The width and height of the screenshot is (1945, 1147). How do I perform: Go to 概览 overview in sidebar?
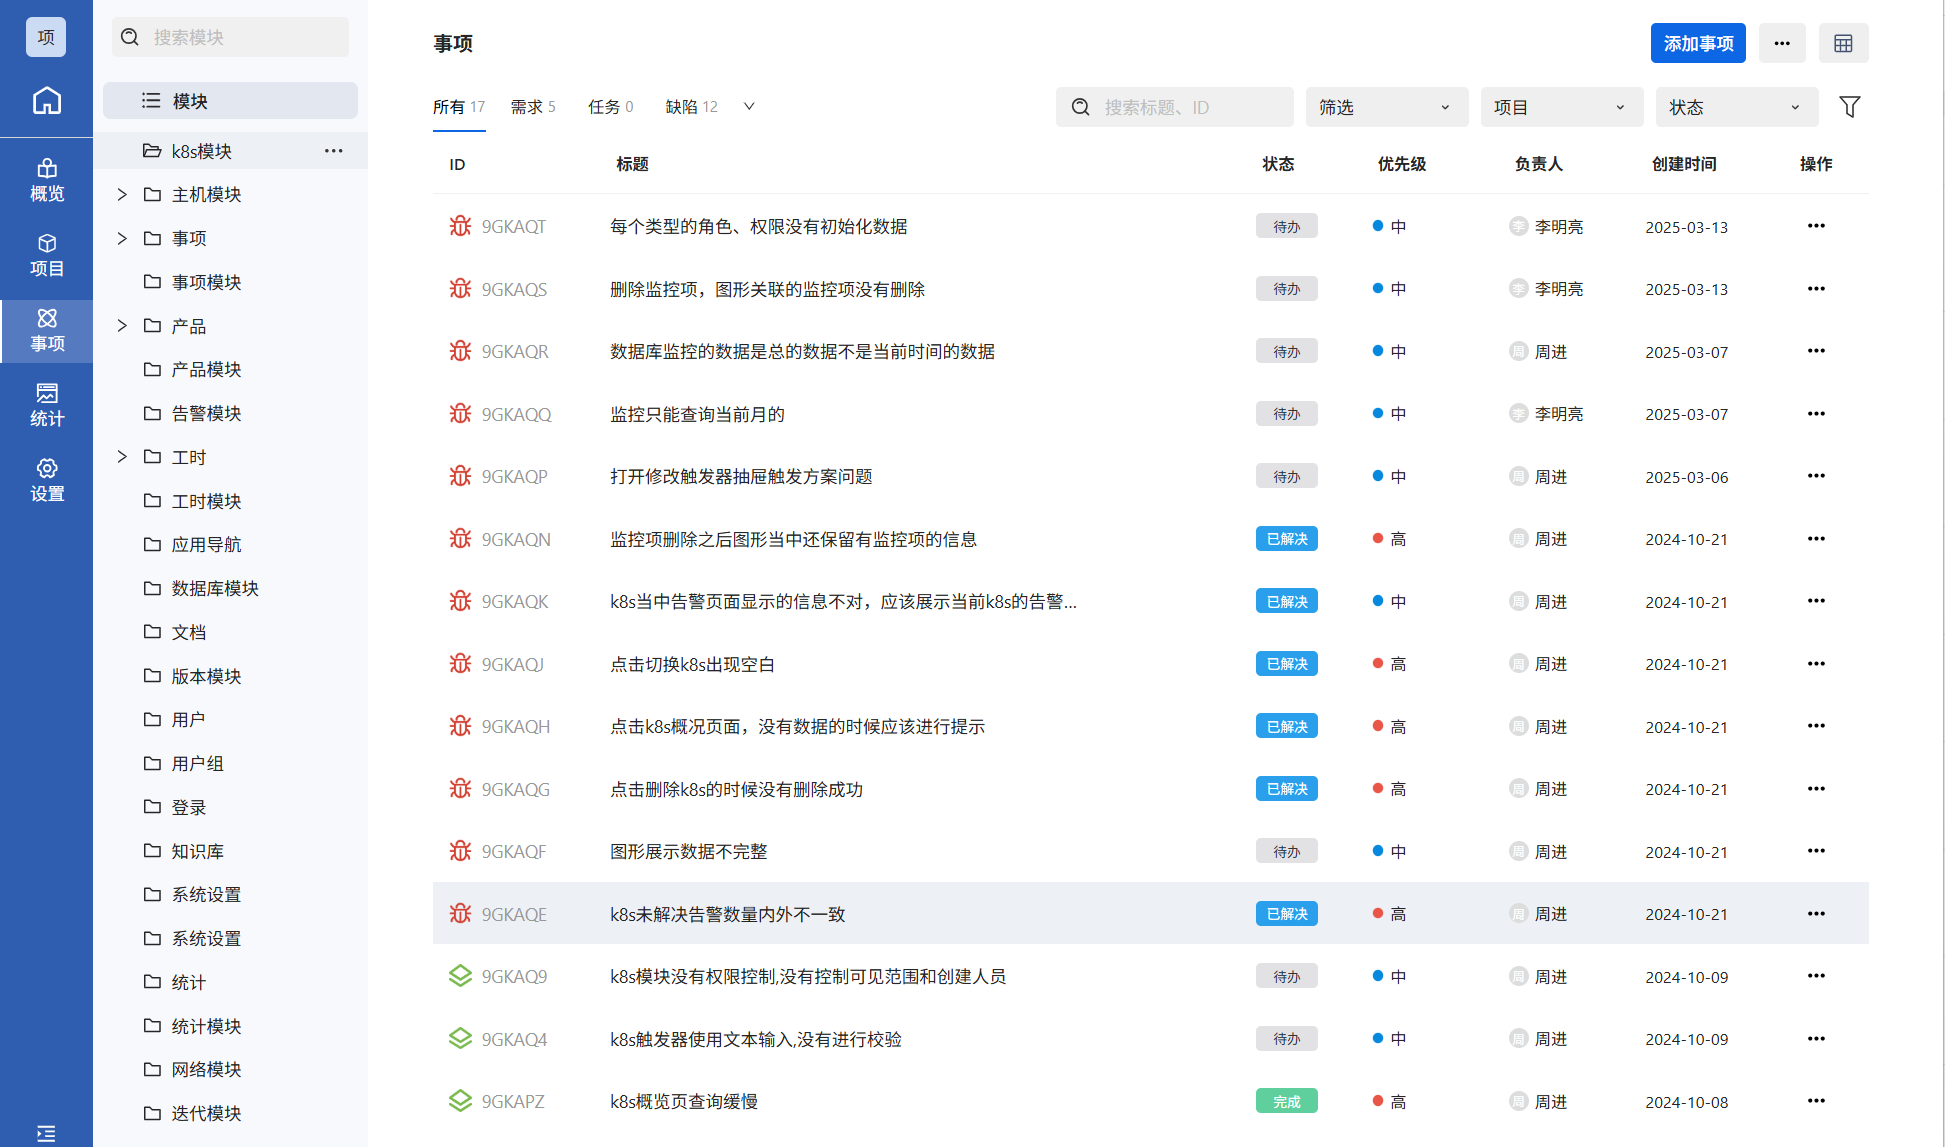tap(46, 180)
